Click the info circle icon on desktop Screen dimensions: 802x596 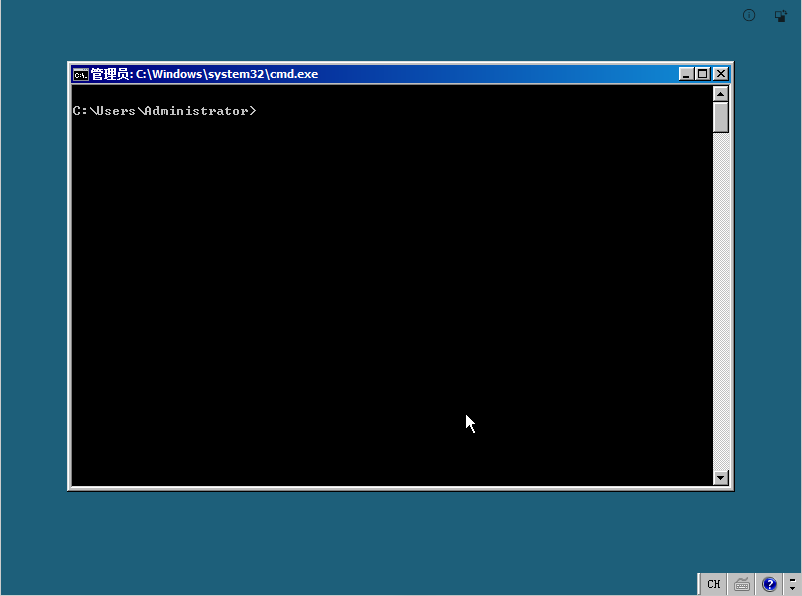click(x=748, y=15)
